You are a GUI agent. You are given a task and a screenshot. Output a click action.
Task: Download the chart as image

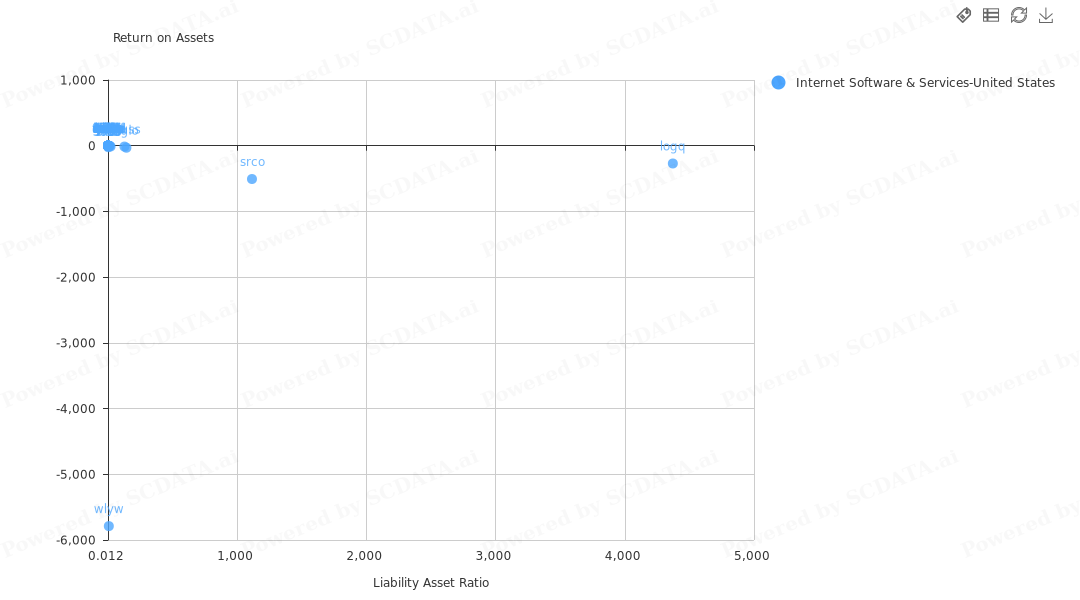(x=1046, y=15)
